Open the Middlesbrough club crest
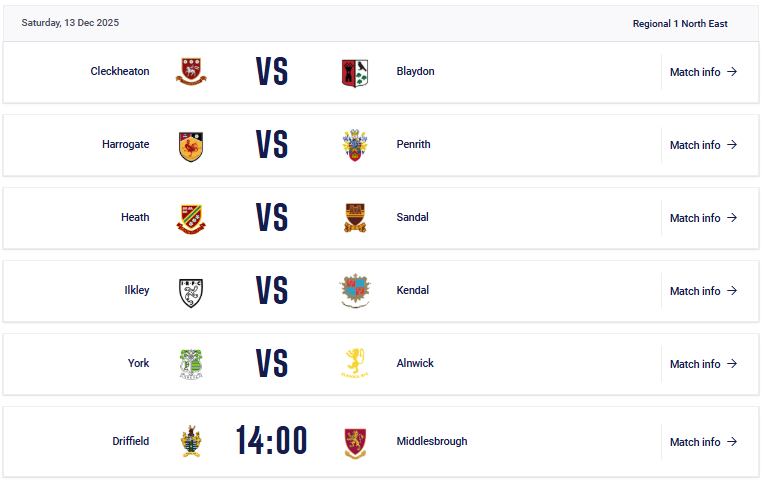The height and width of the screenshot is (482, 762). coord(354,442)
